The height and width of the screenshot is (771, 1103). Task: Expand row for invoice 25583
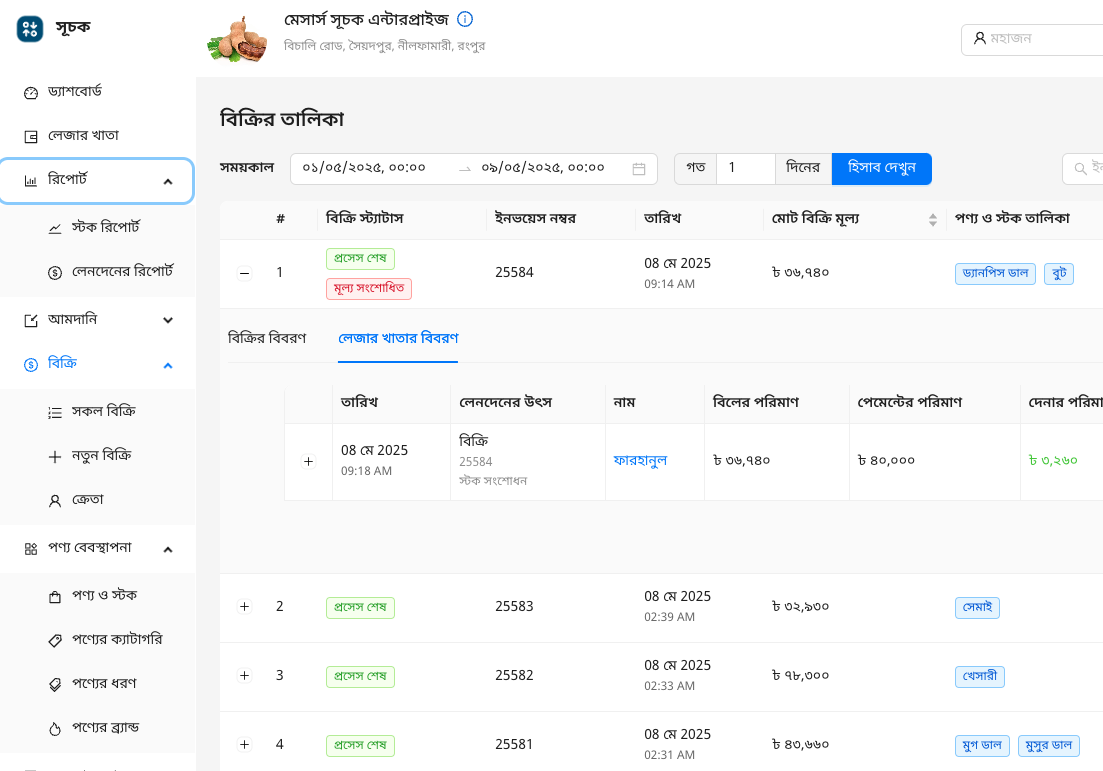[x=244, y=606]
